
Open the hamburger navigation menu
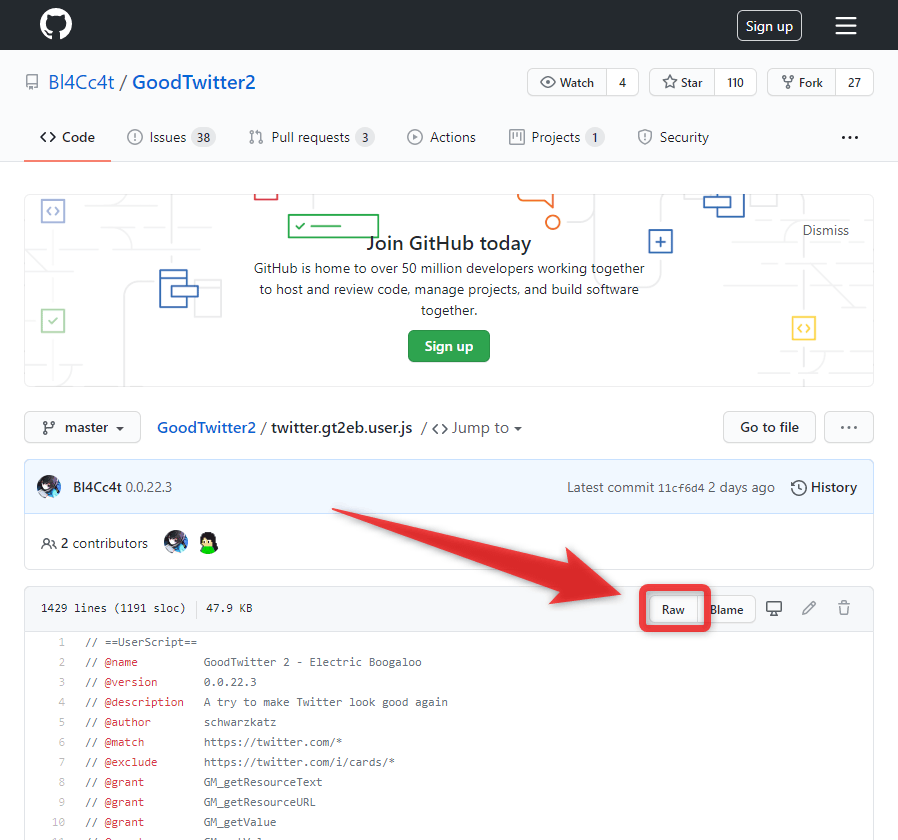(x=845, y=26)
